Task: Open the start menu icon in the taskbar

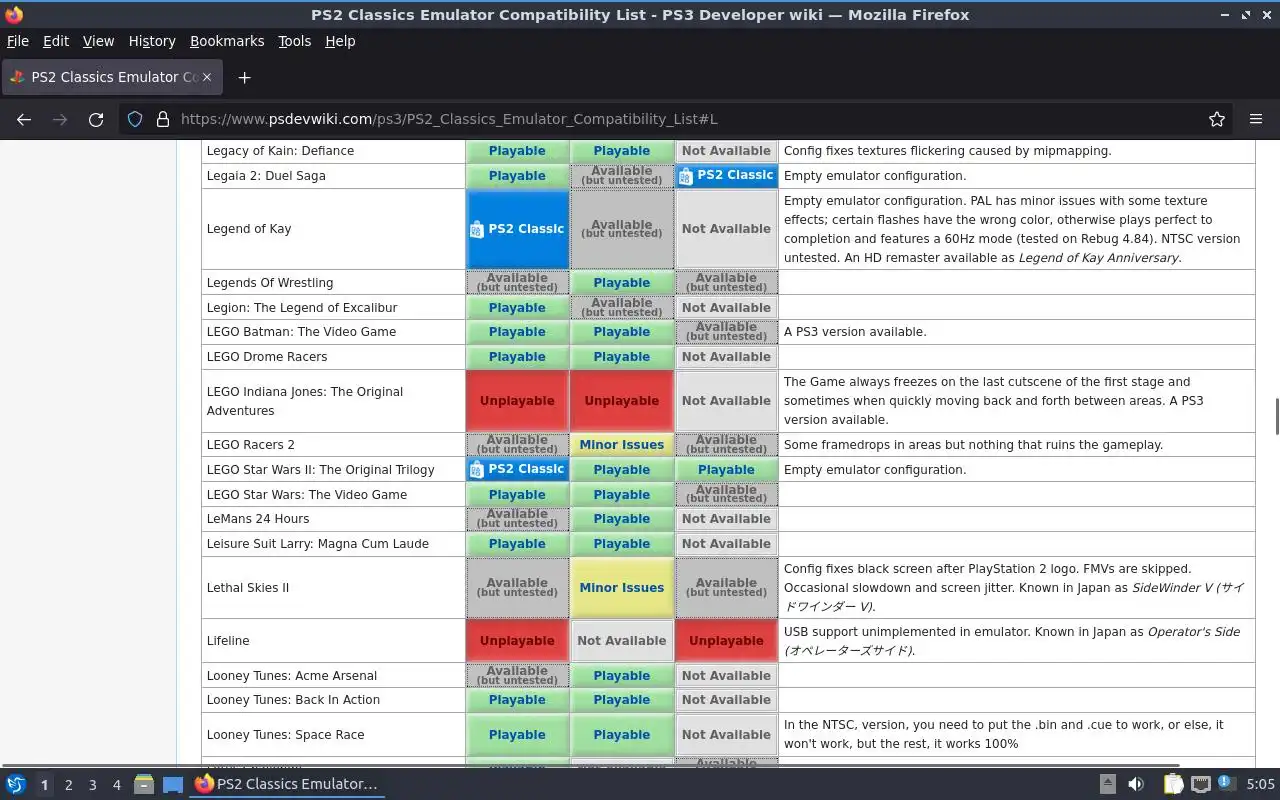Action: click(16, 784)
